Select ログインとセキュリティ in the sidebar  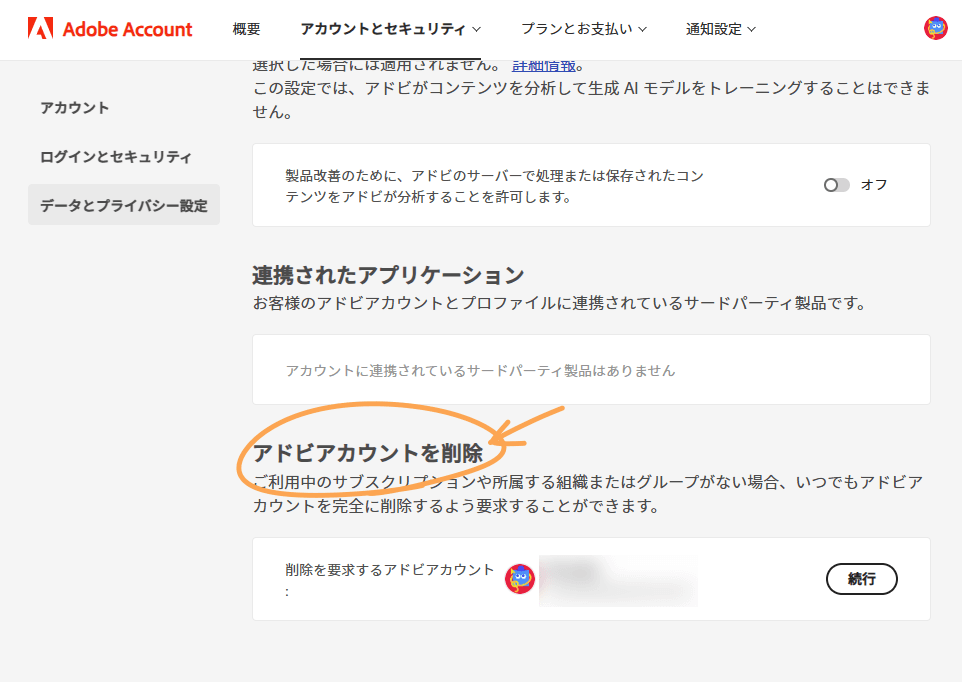click(x=116, y=157)
